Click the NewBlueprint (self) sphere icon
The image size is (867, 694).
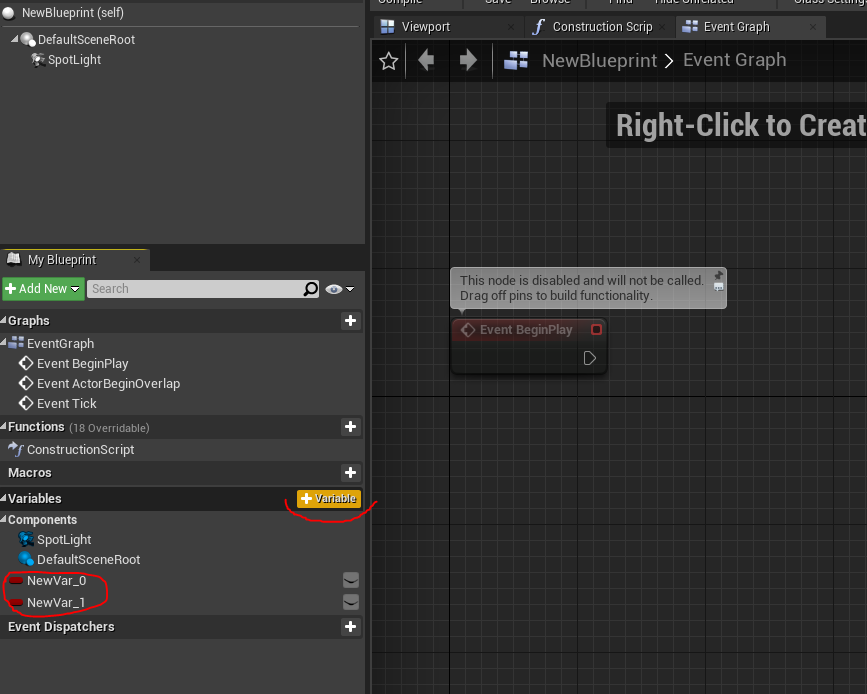[8, 13]
